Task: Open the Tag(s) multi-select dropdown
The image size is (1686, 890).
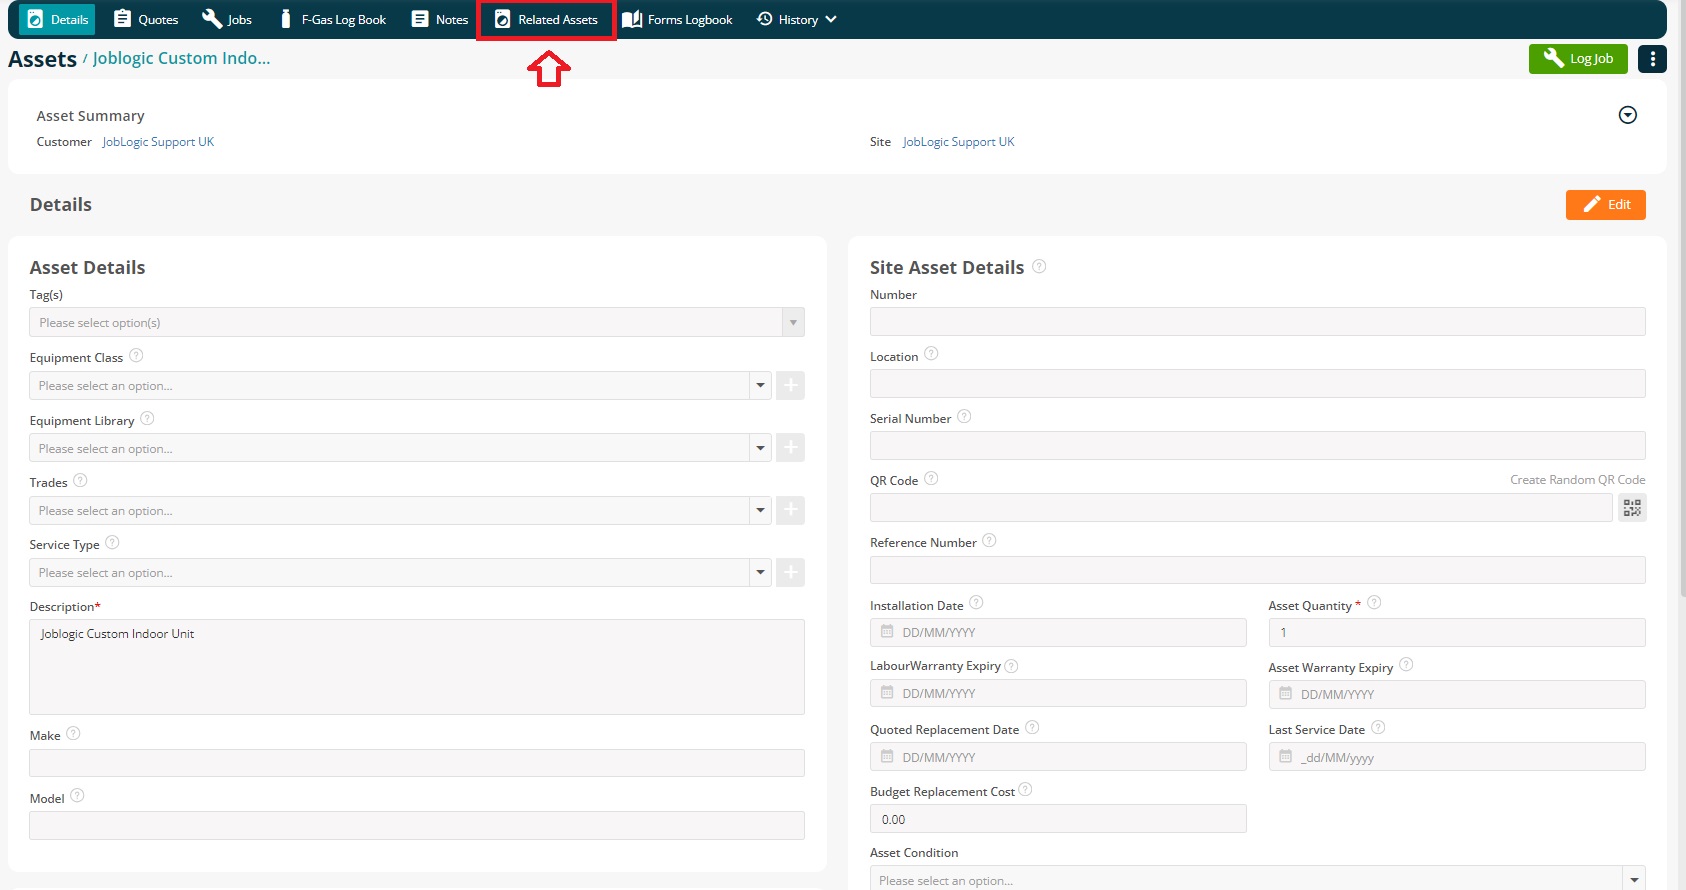Action: (417, 322)
